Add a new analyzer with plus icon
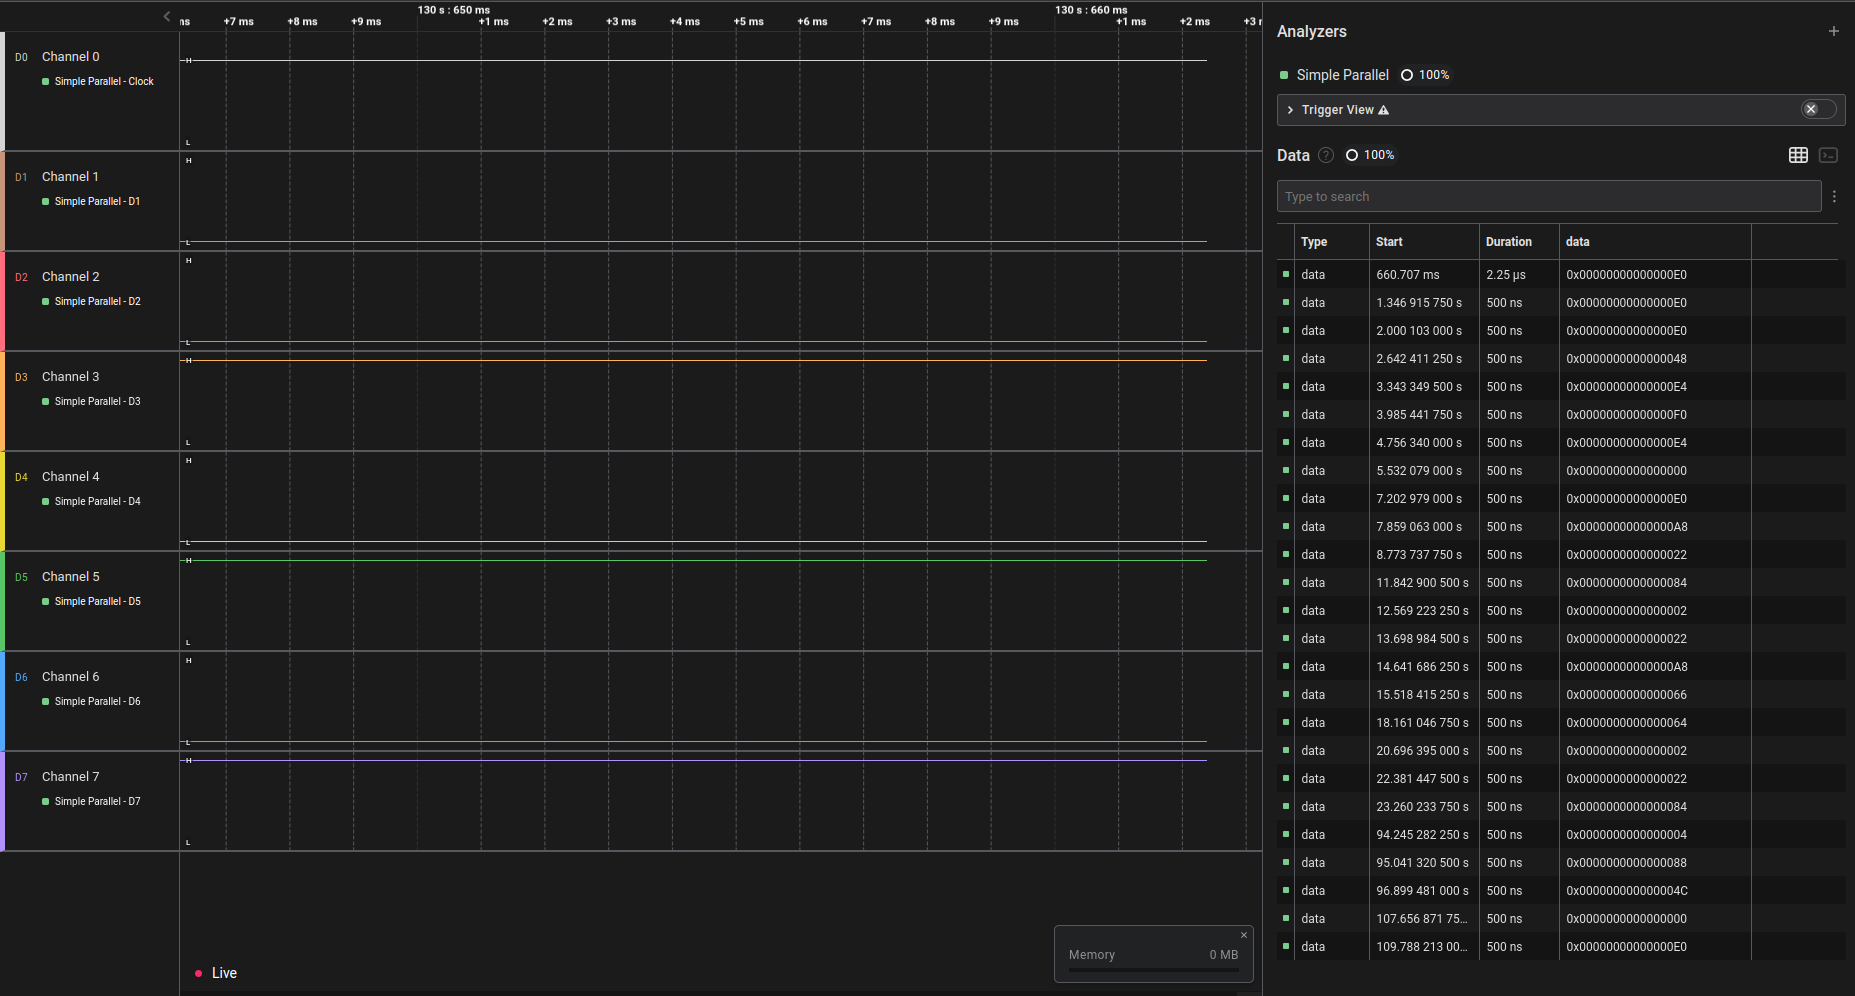The image size is (1855, 996). point(1833,31)
